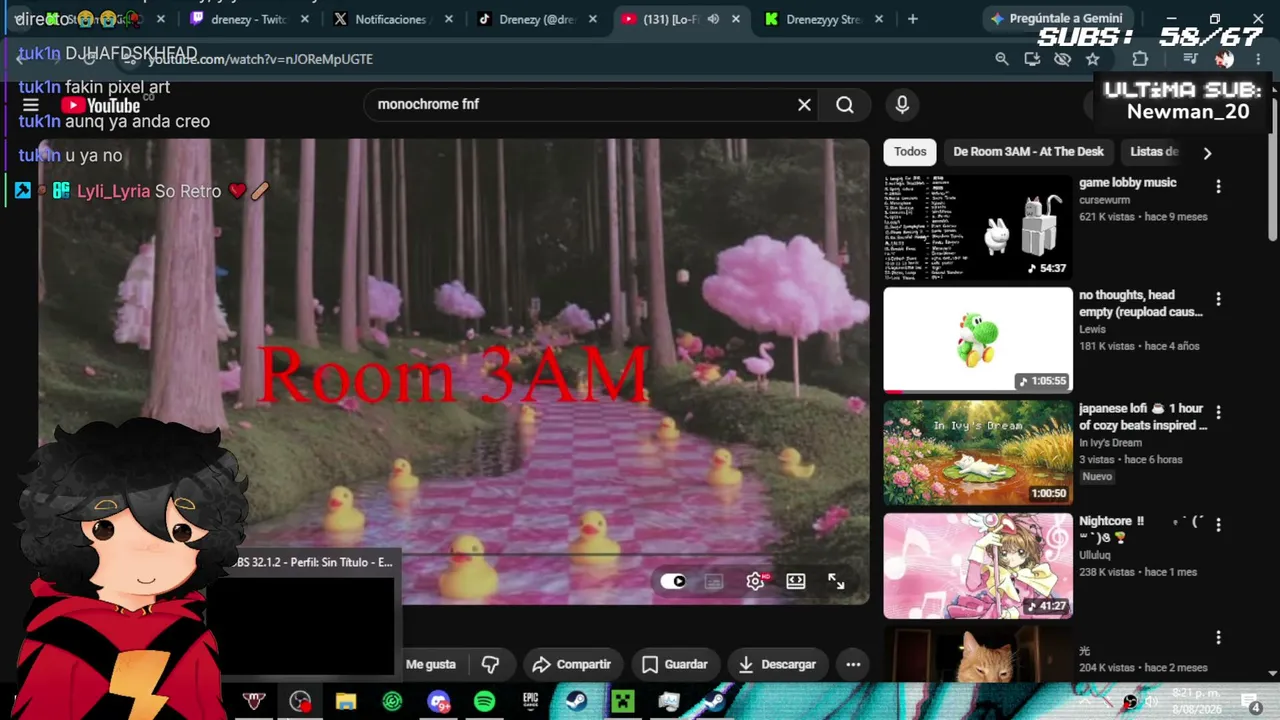Viewport: 1280px width, 720px height.
Task: Click the install app icon in address bar
Action: pos(1032,59)
